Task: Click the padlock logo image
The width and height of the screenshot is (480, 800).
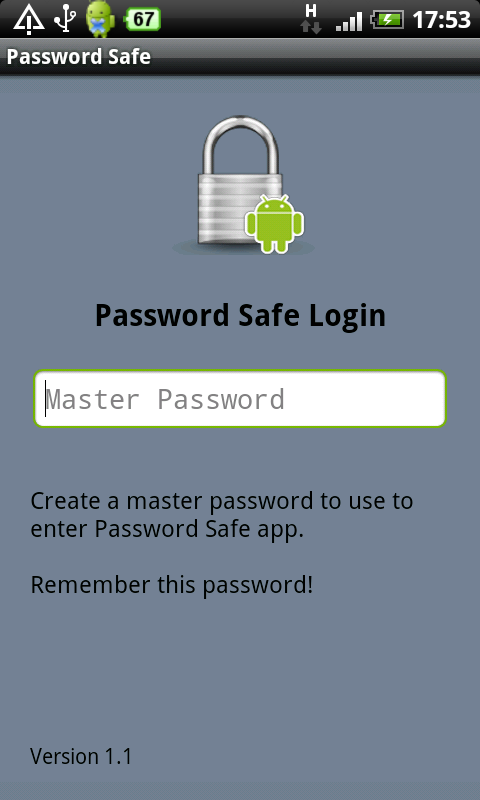Action: [244, 185]
